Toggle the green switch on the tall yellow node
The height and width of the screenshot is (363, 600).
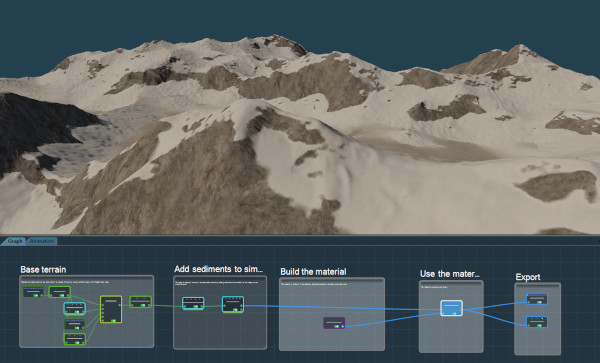pos(114,321)
